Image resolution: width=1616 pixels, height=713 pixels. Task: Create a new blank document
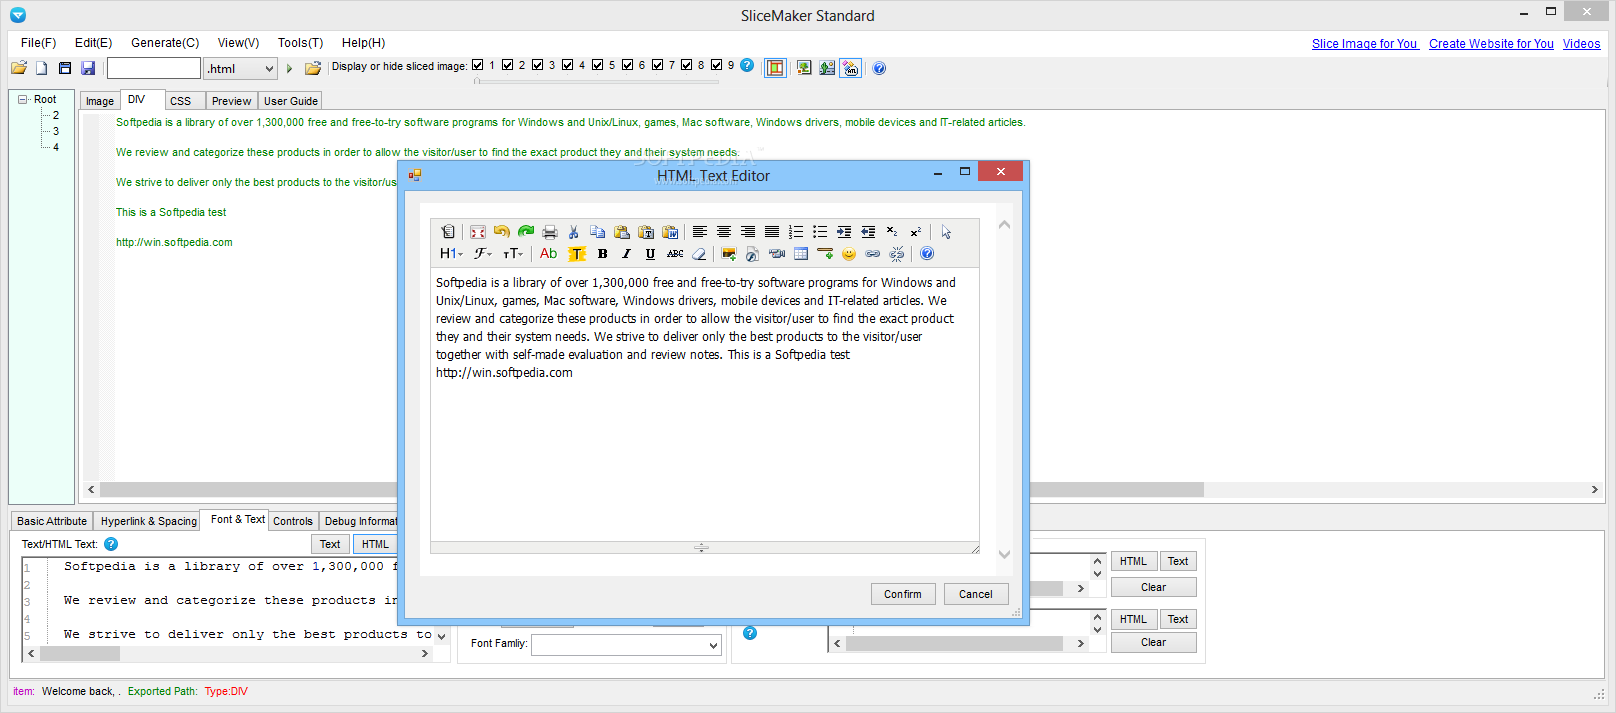(42, 68)
